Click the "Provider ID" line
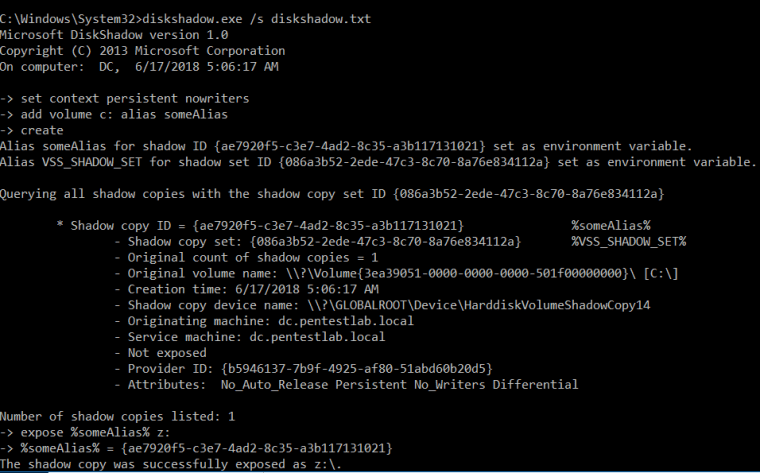This screenshot has height=473, width=760. coord(310,368)
